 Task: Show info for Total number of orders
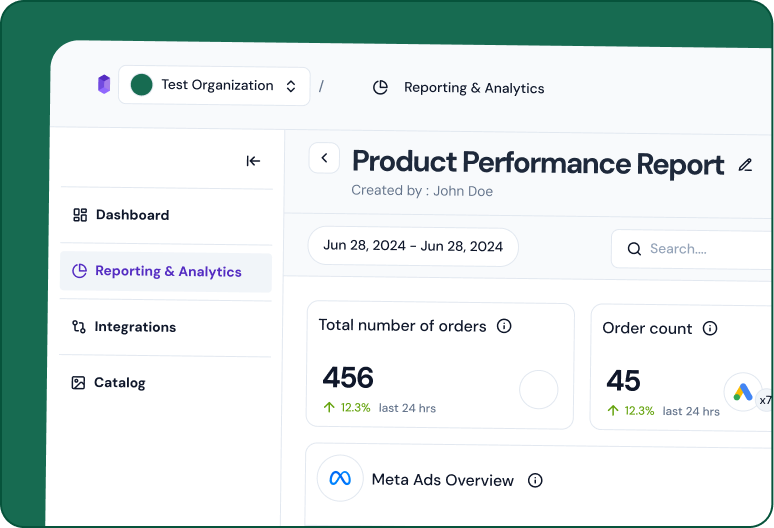[504, 326]
